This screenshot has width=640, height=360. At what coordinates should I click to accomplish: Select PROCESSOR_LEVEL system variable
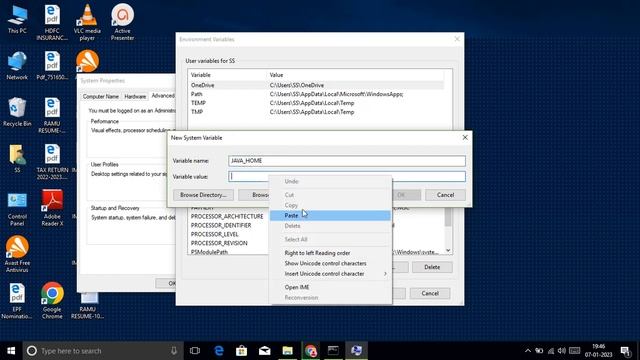214,234
